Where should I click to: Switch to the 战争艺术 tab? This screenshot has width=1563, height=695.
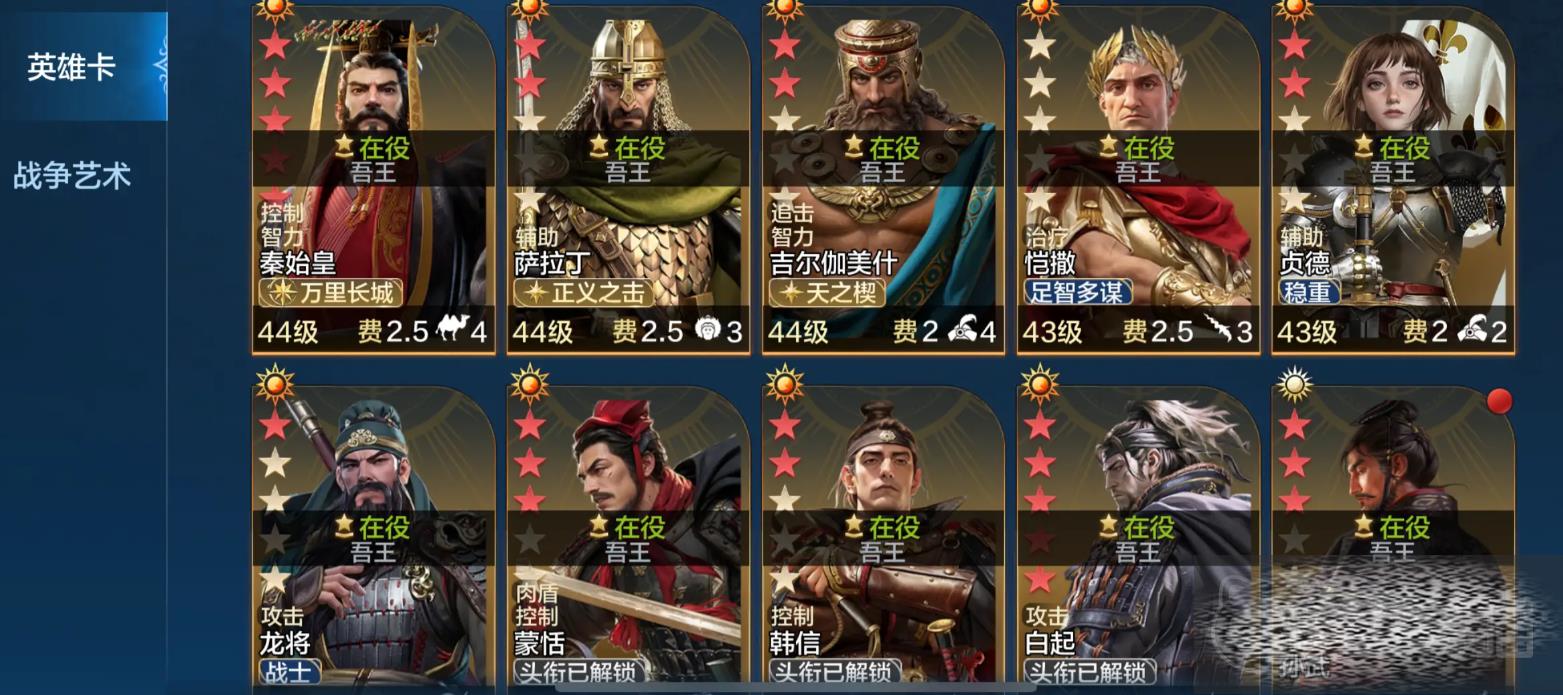(x=72, y=176)
